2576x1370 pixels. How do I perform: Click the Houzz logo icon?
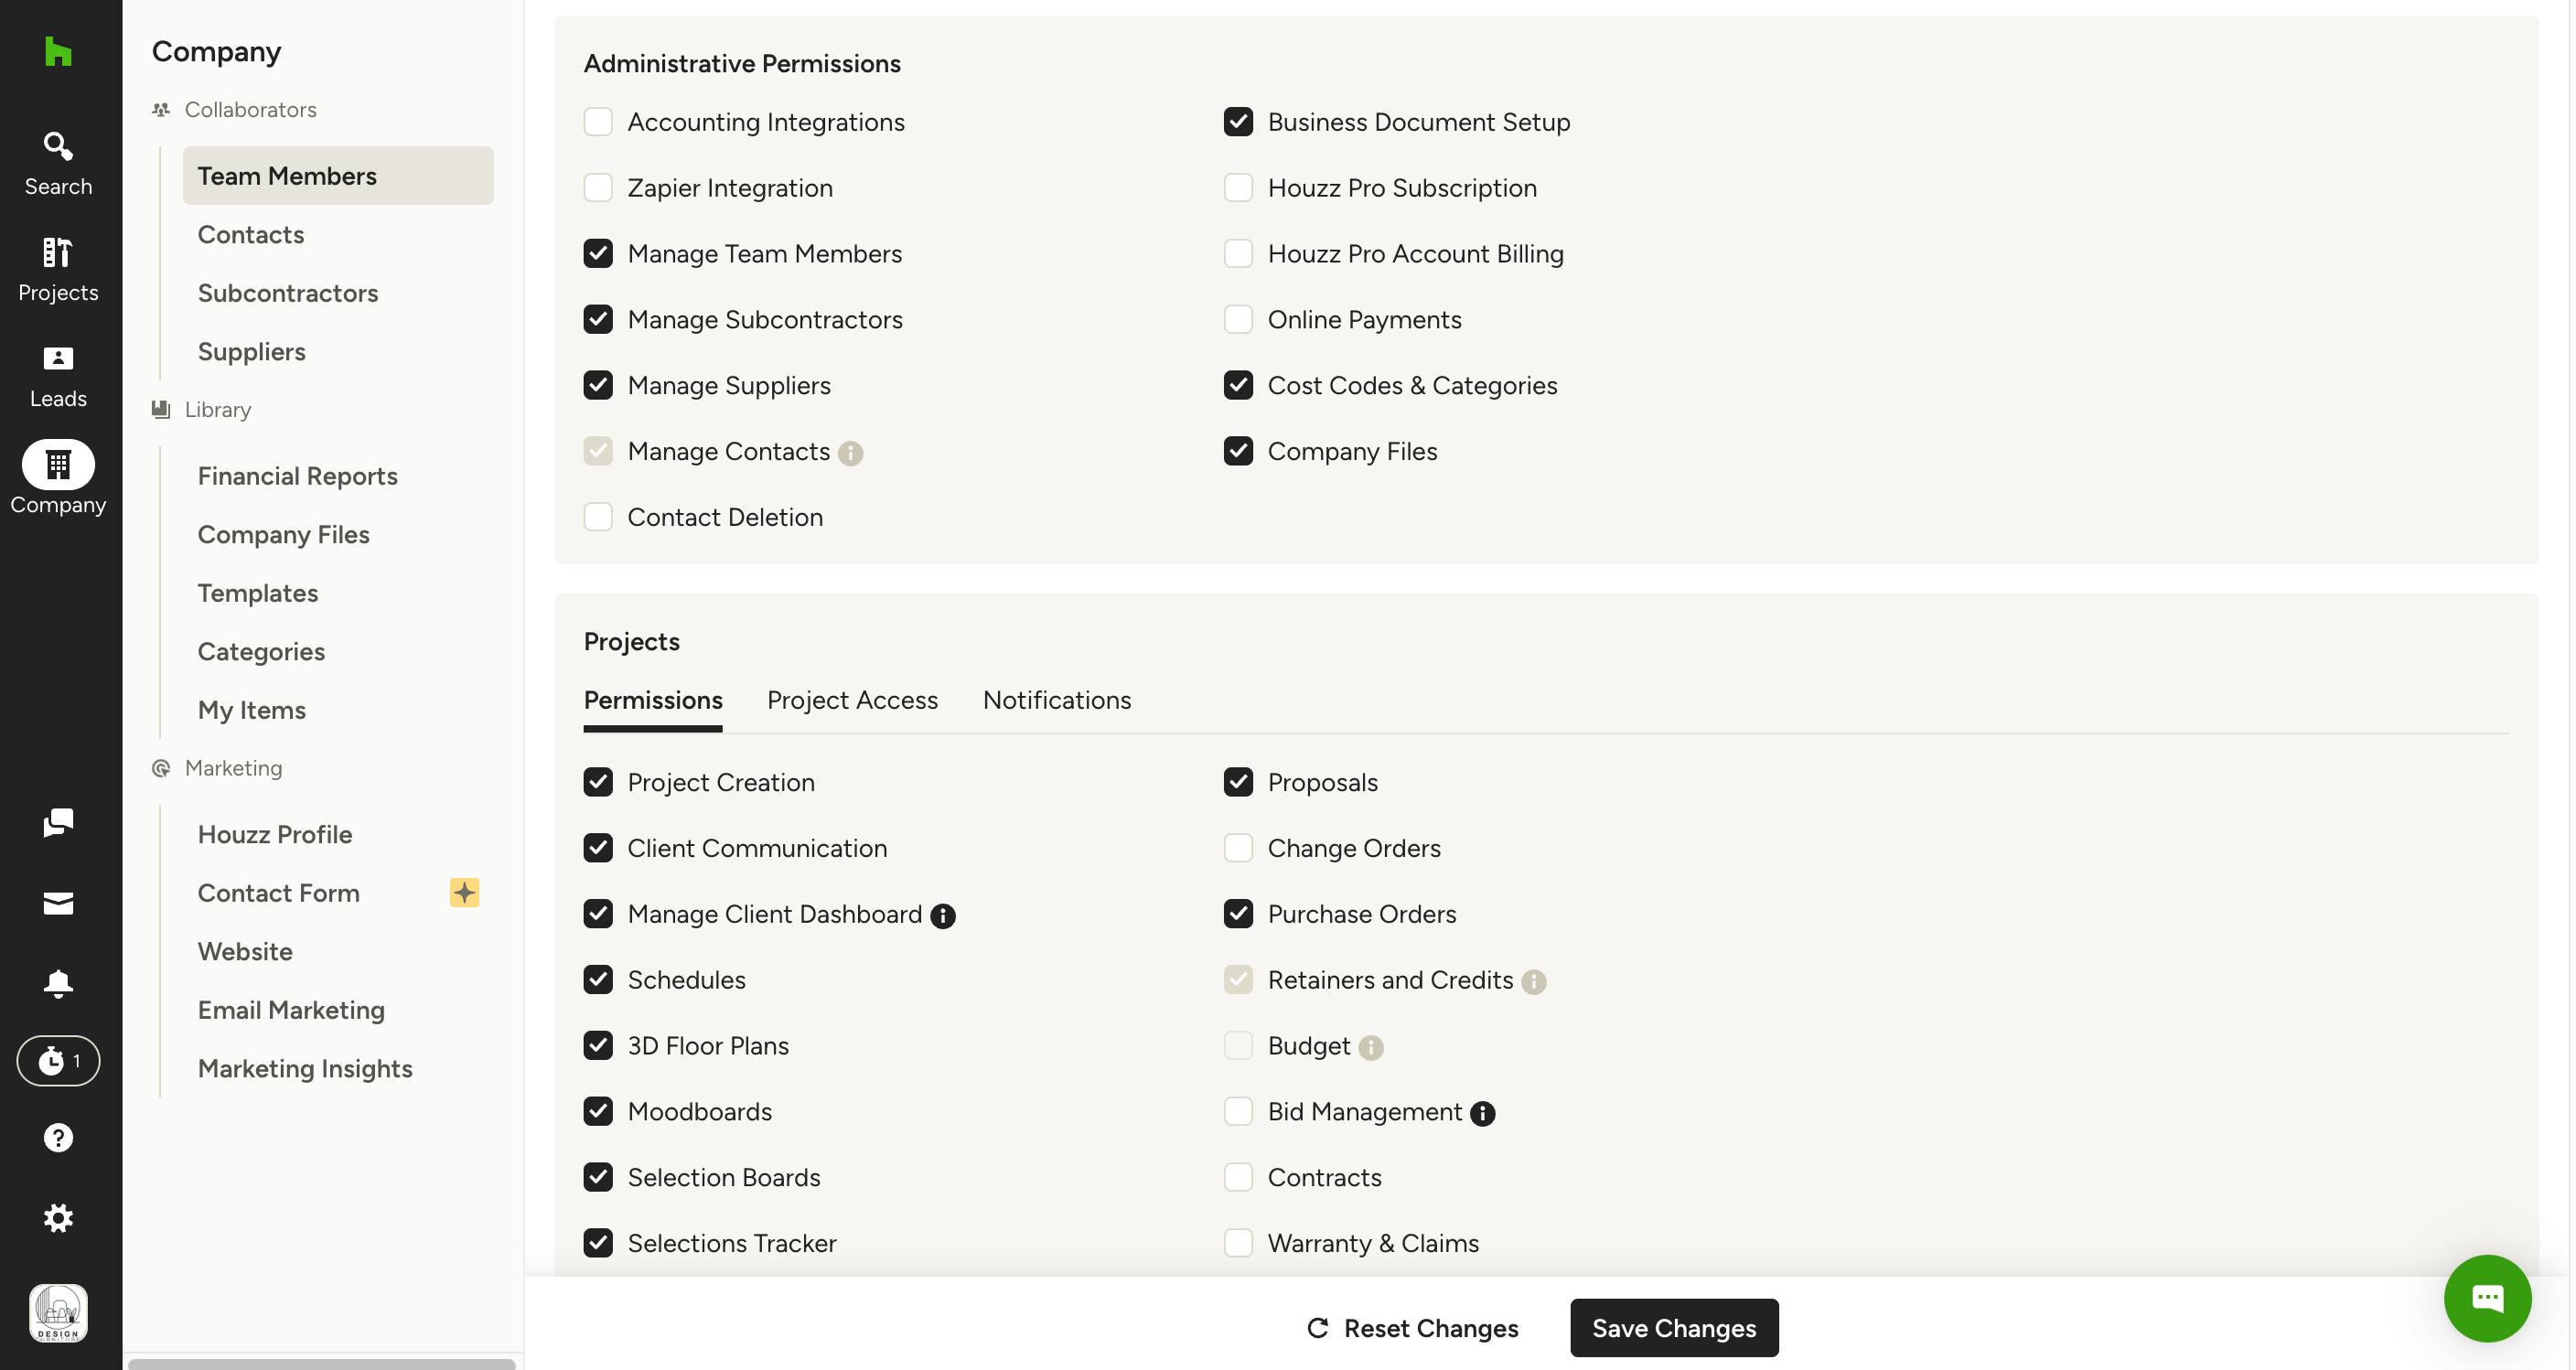click(58, 51)
